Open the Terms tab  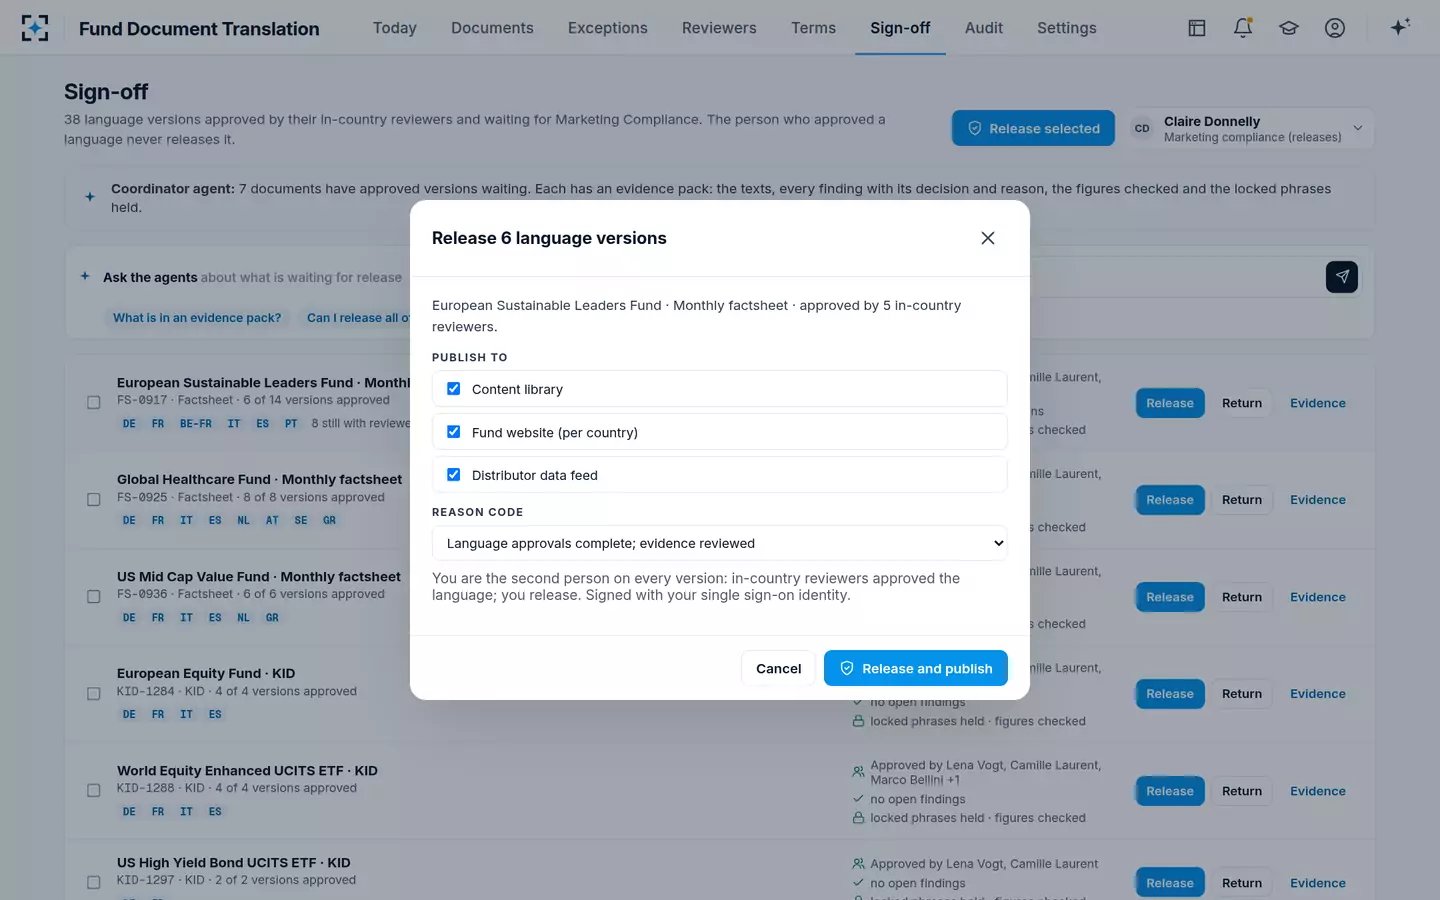pyautogui.click(x=813, y=28)
